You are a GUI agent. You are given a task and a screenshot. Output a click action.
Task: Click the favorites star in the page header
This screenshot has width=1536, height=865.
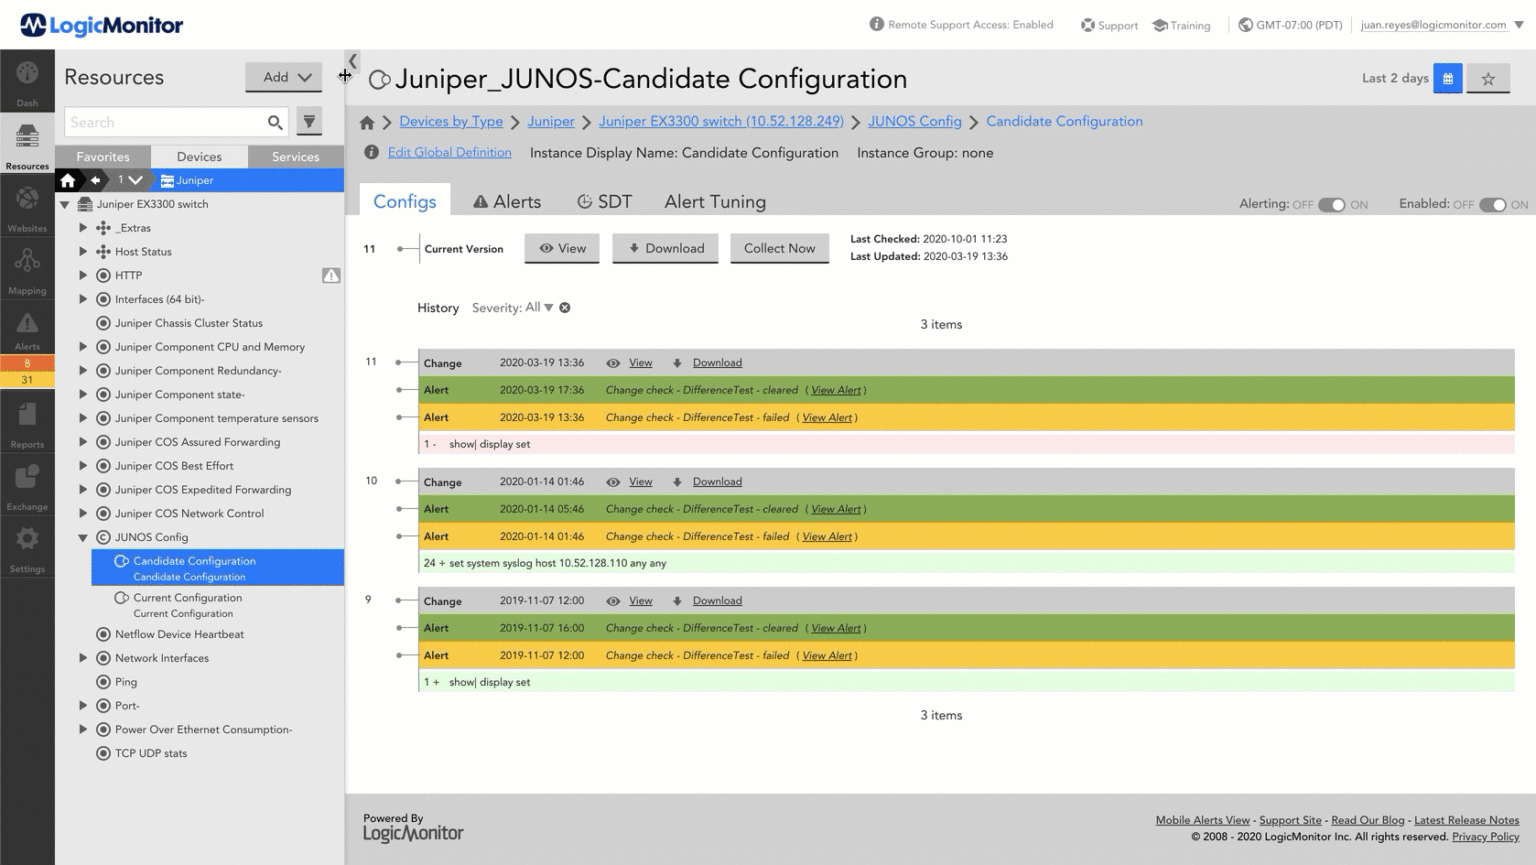(1488, 77)
